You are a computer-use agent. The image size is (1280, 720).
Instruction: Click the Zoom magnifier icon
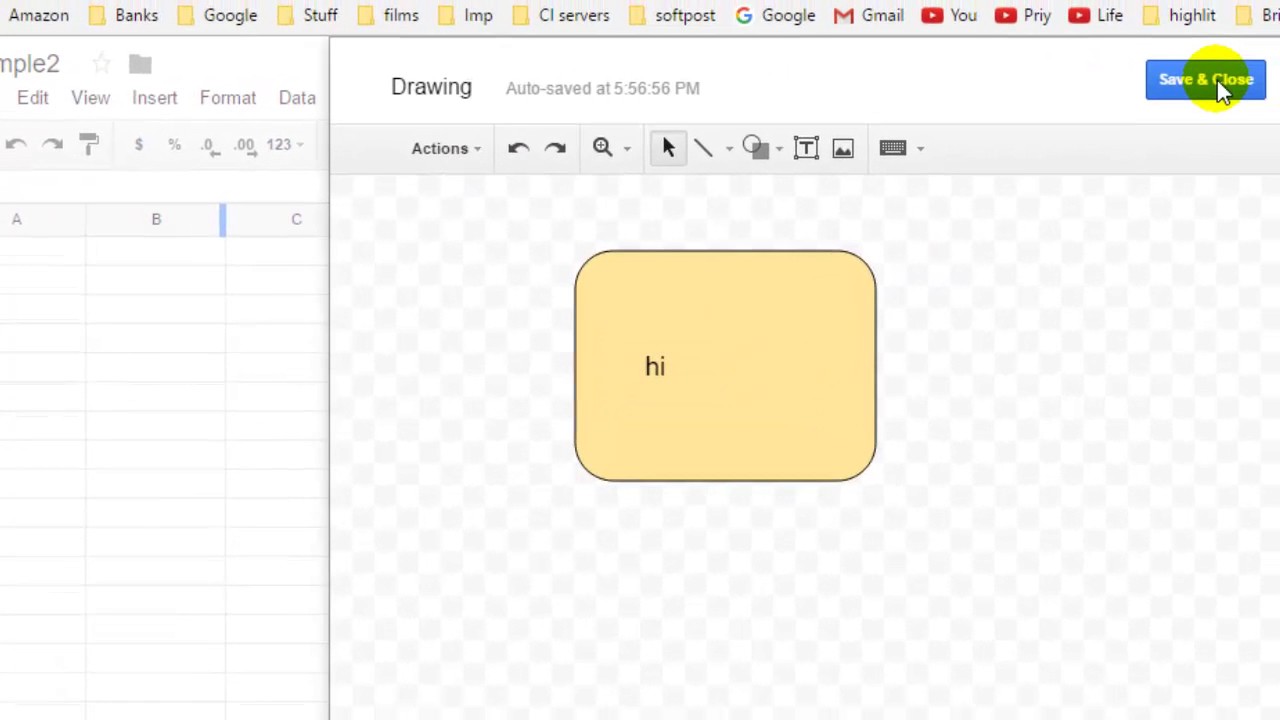point(601,147)
